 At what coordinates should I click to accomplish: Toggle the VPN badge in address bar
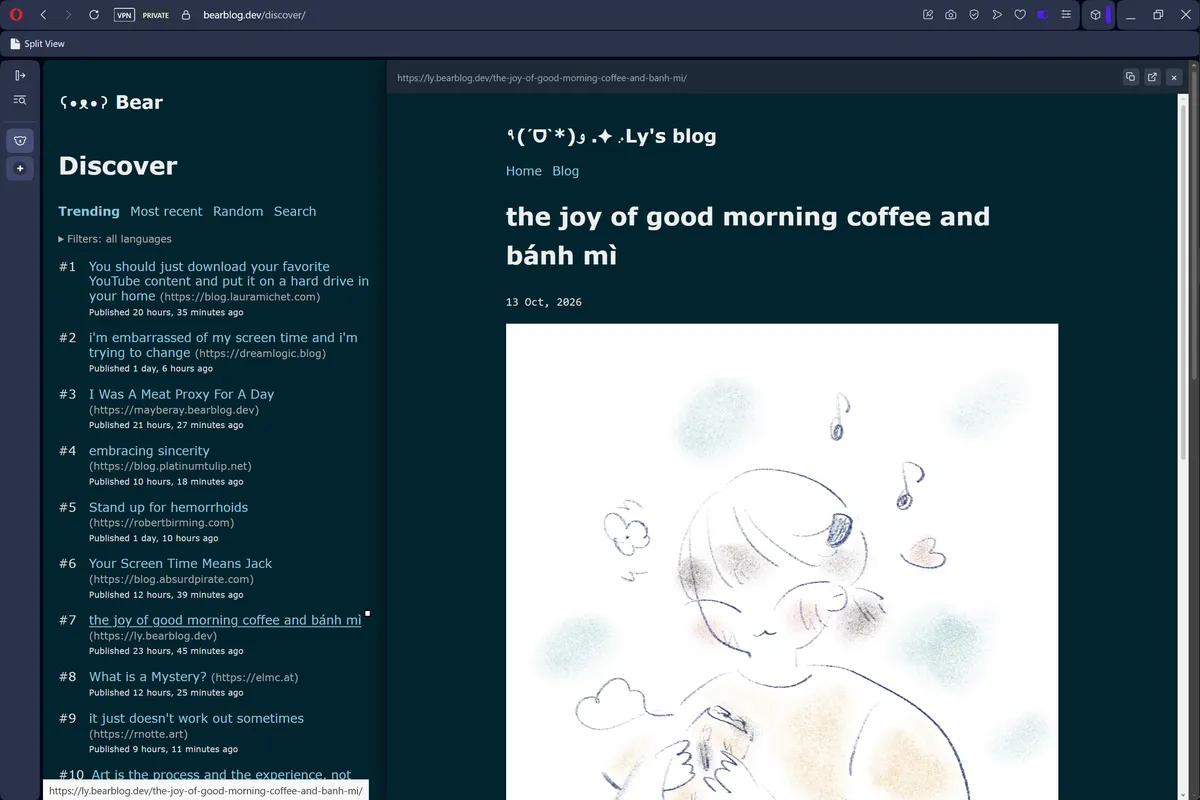124,15
